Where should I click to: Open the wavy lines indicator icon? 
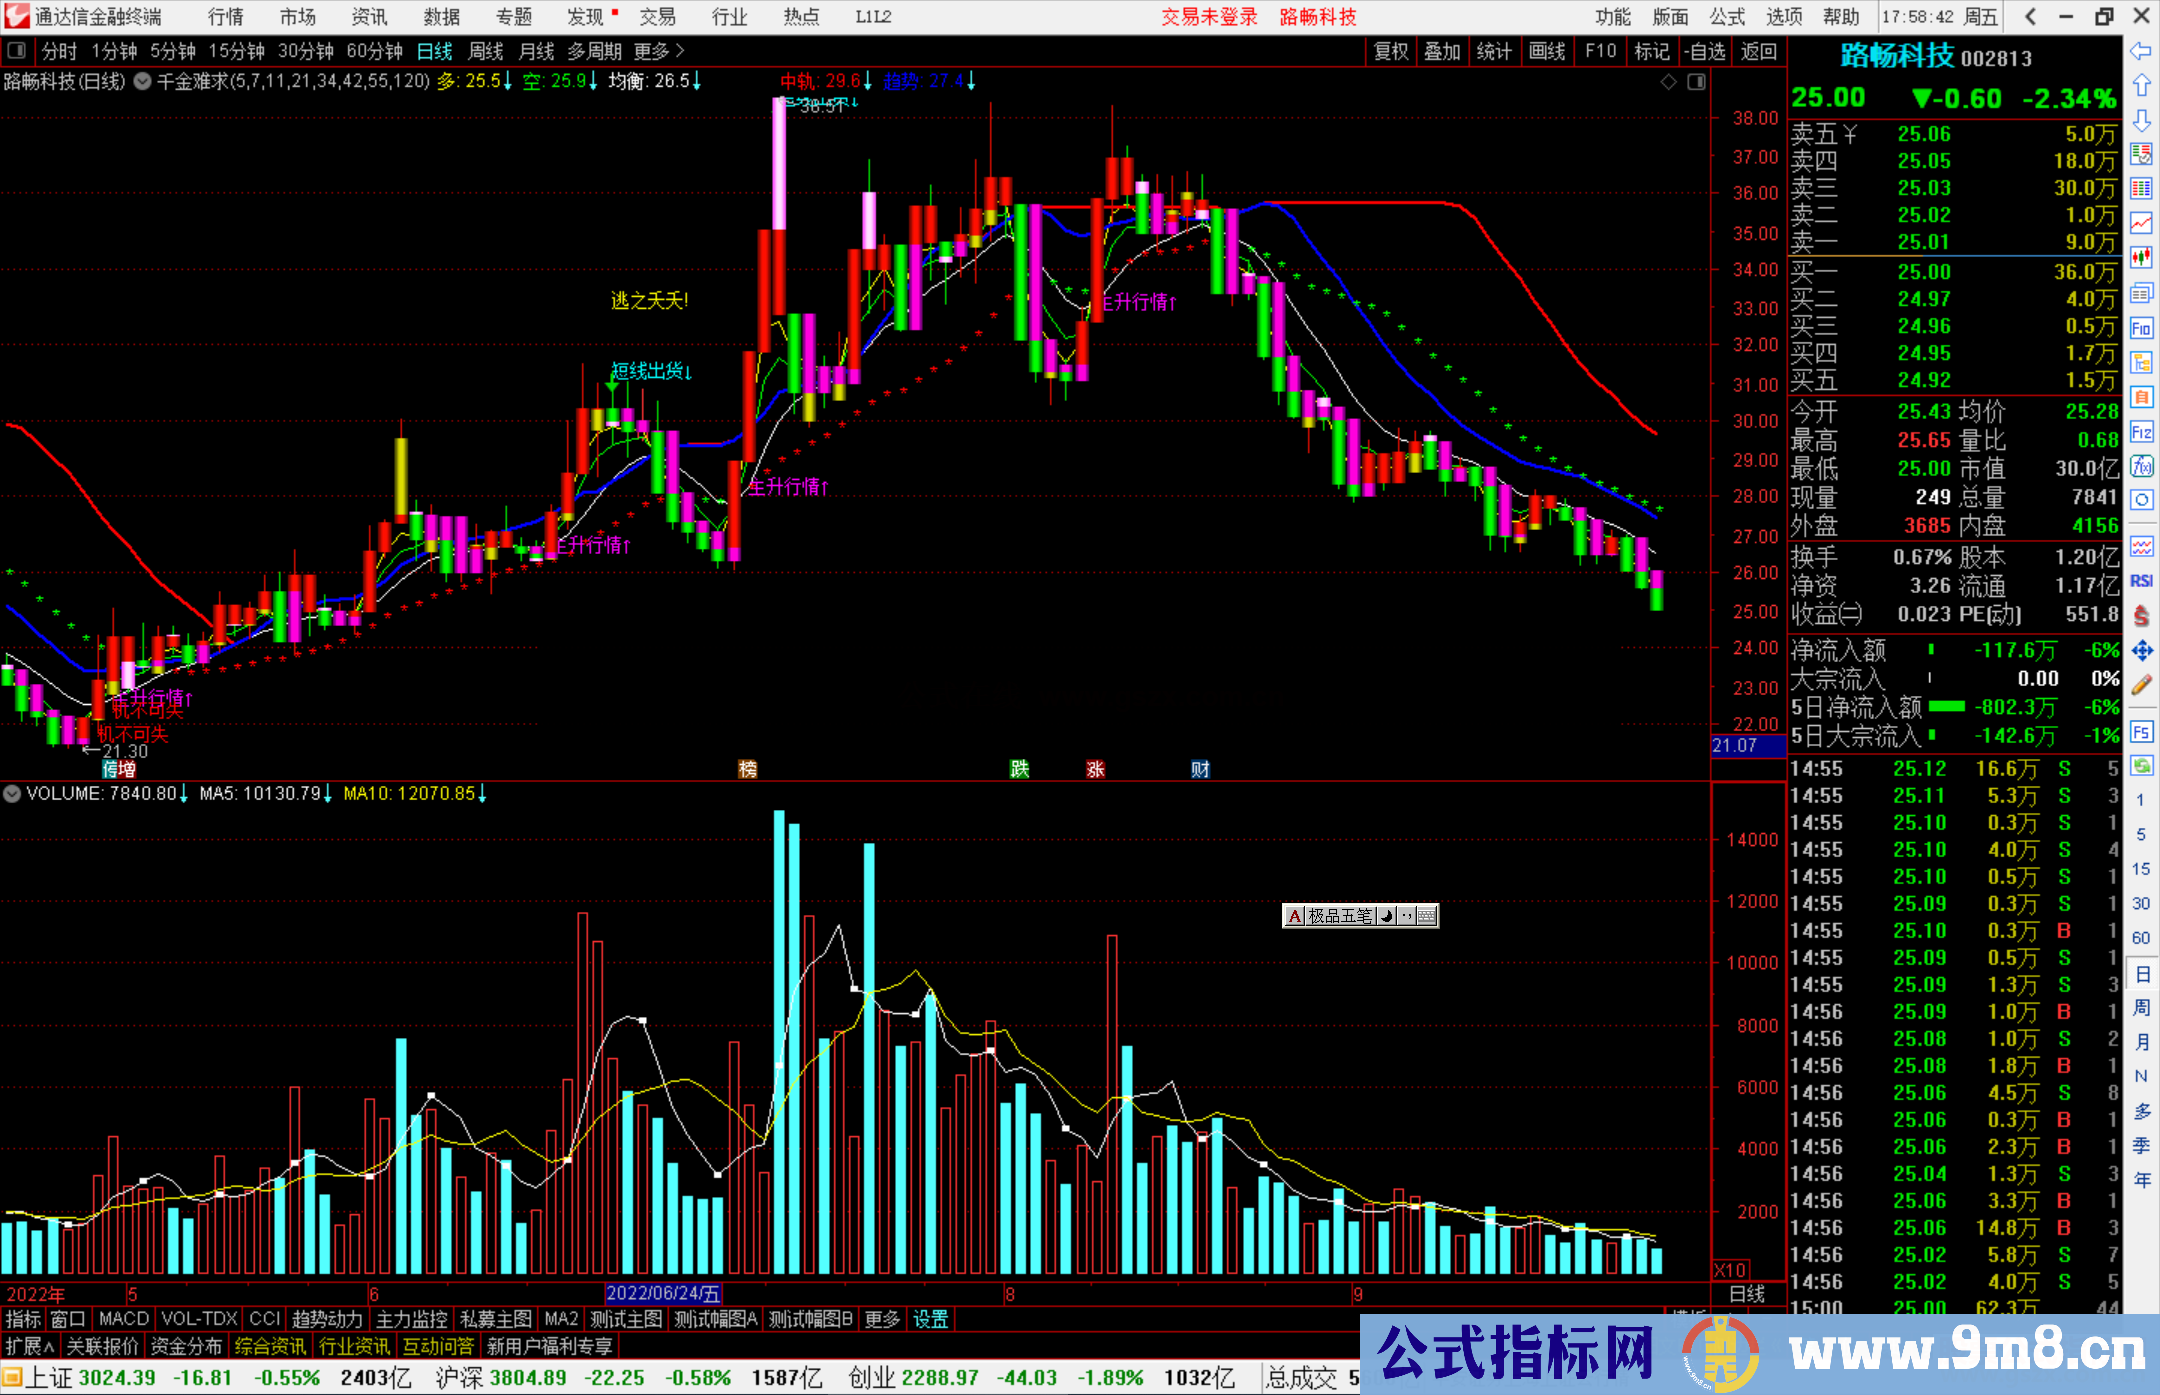tap(2141, 546)
